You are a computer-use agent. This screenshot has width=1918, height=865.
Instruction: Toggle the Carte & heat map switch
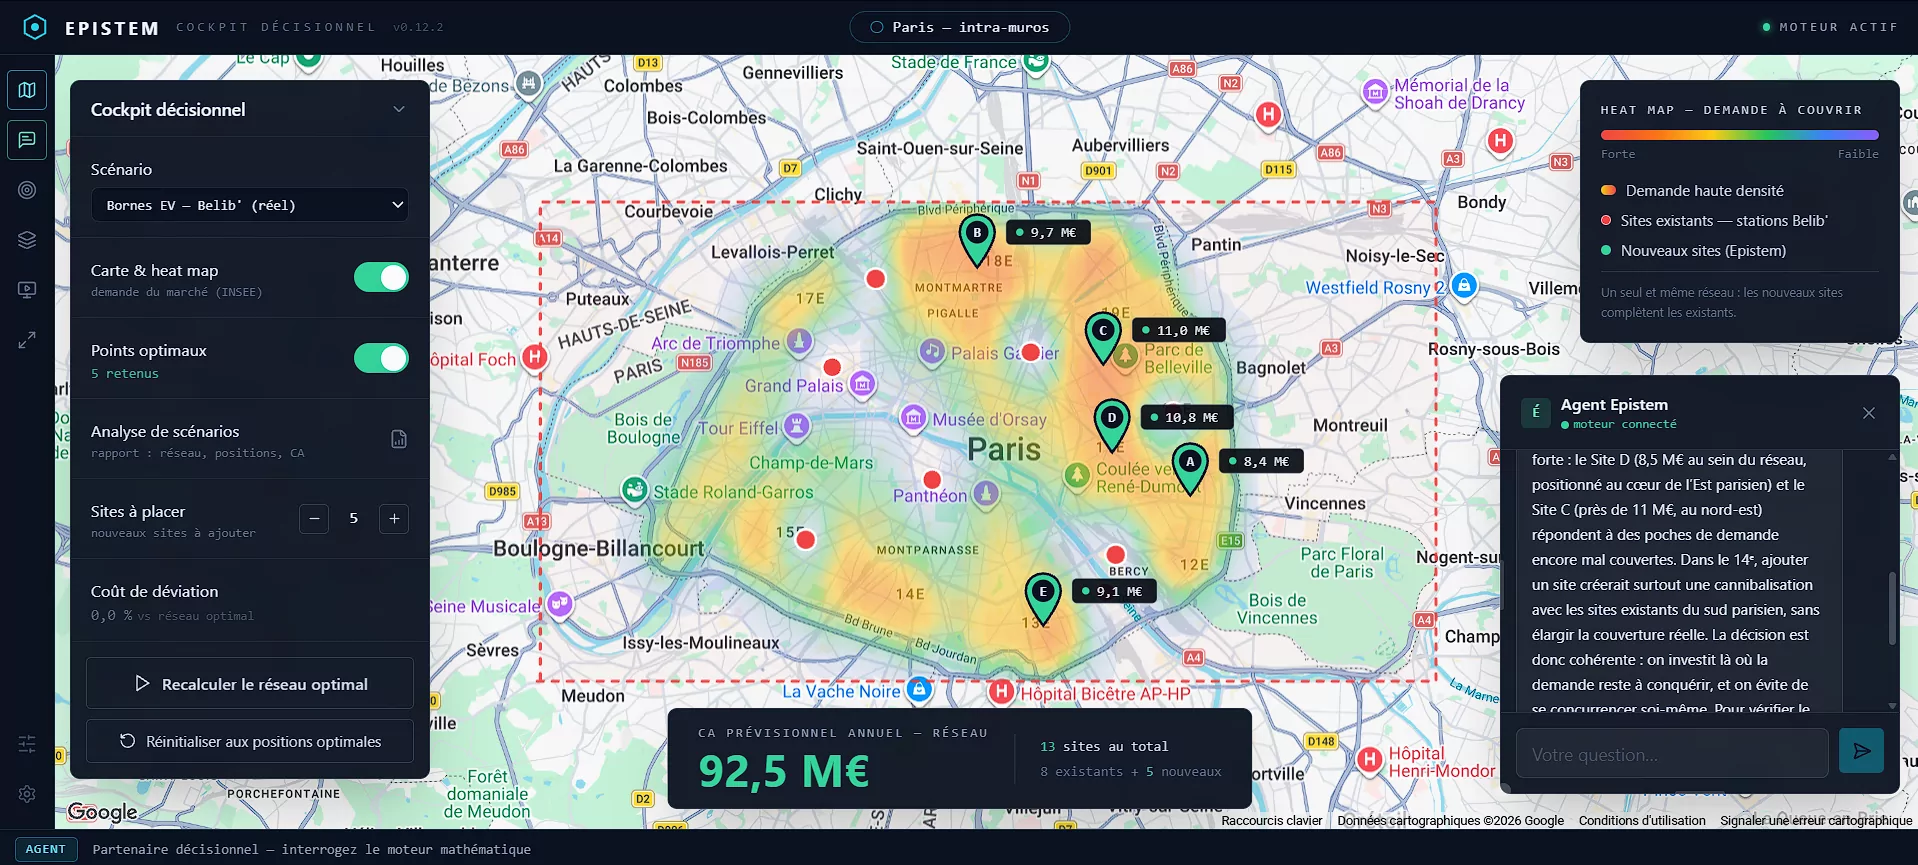(381, 277)
